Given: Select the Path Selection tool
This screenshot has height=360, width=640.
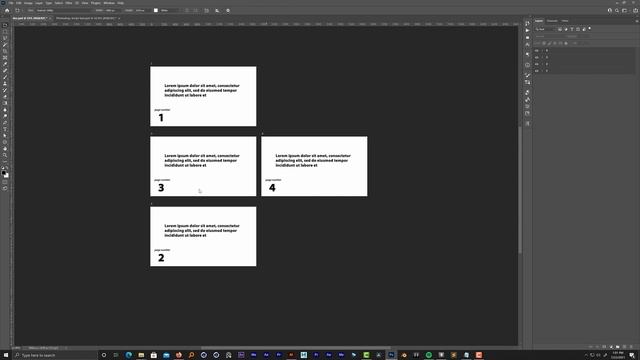Looking at the screenshot, I should [x=5, y=136].
